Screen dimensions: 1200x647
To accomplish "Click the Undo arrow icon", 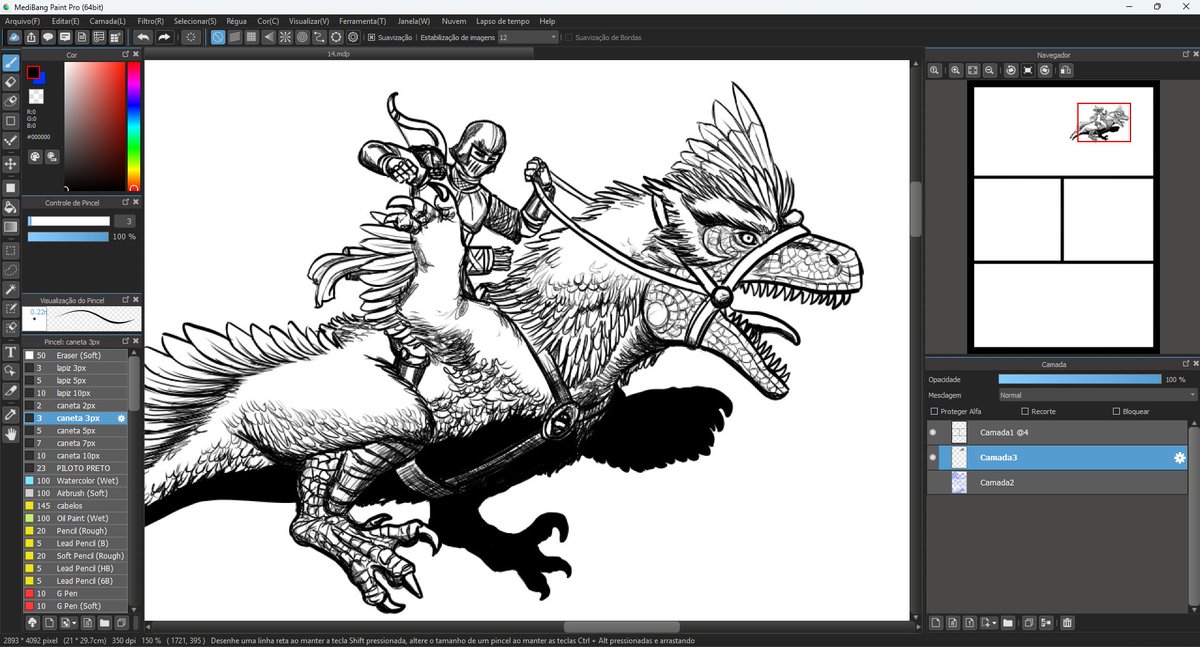I will point(143,37).
